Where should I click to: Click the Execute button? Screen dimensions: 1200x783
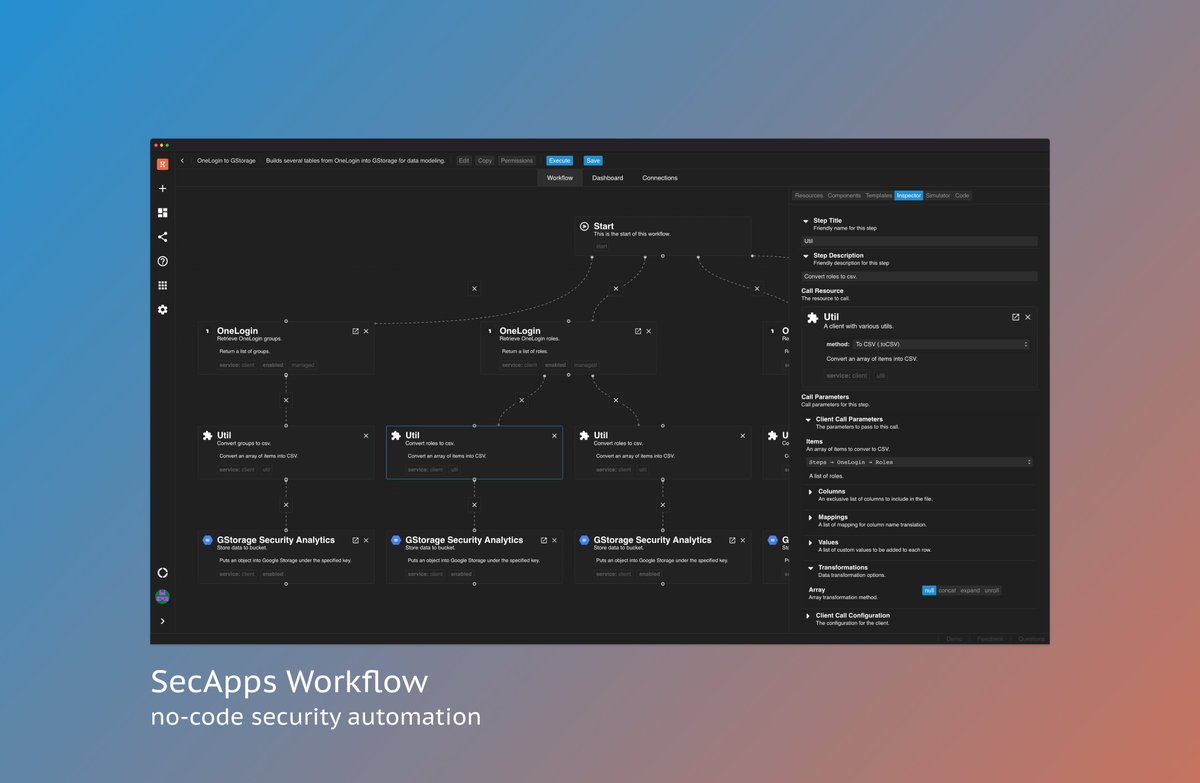click(x=560, y=161)
